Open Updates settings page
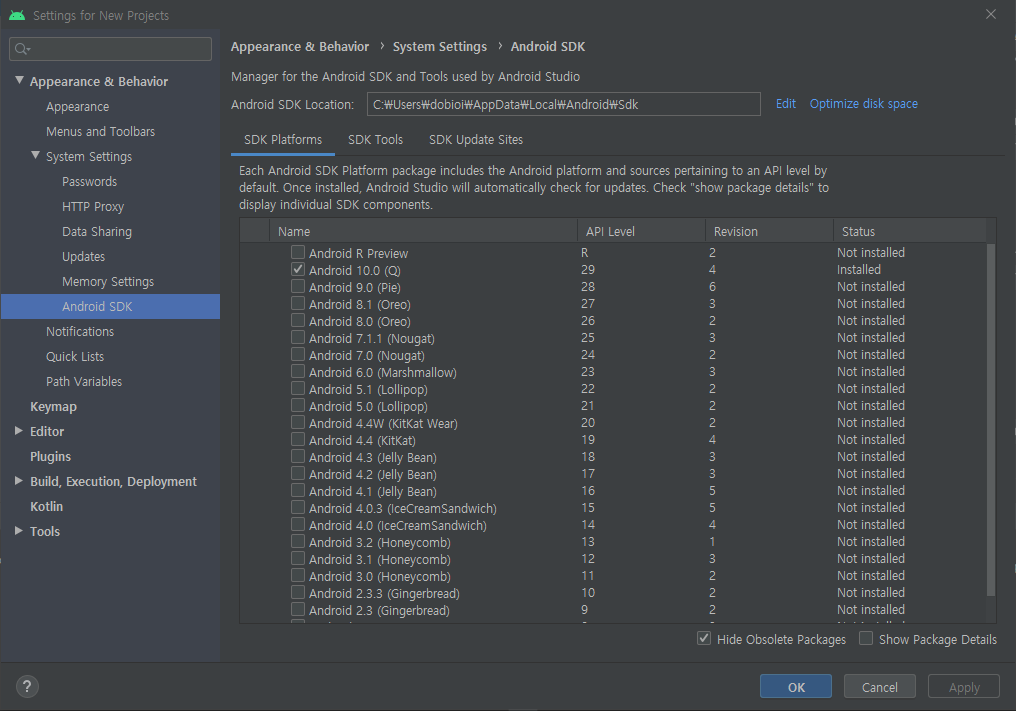Viewport: 1016px width, 711px height. pos(84,257)
